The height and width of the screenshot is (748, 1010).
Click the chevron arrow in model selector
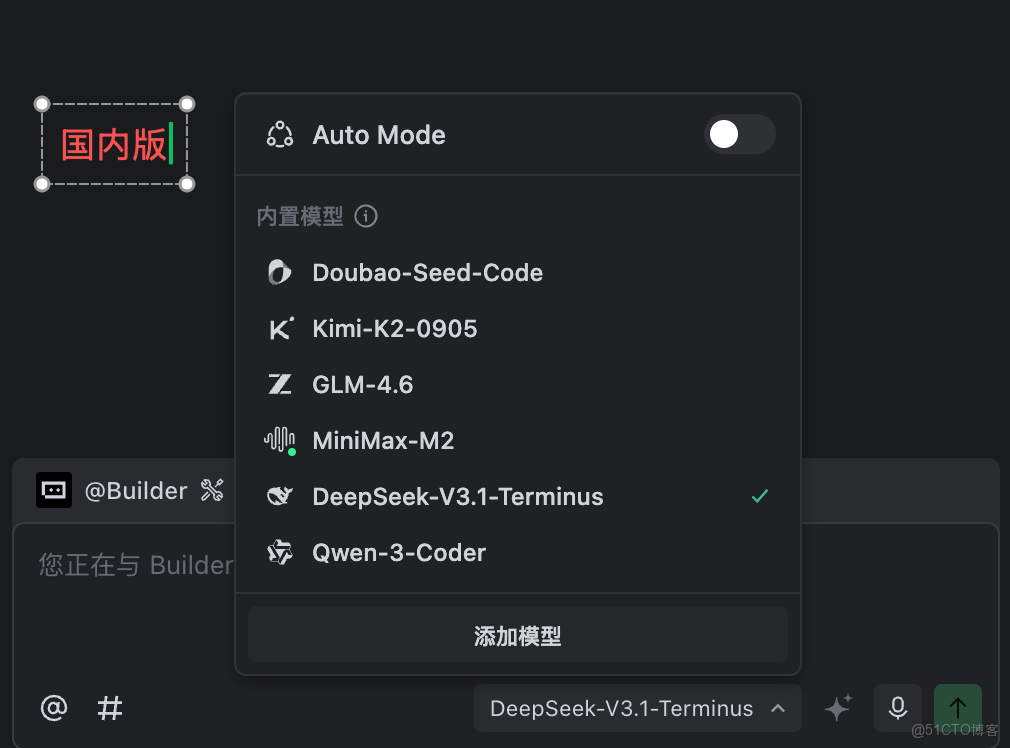[x=778, y=709]
